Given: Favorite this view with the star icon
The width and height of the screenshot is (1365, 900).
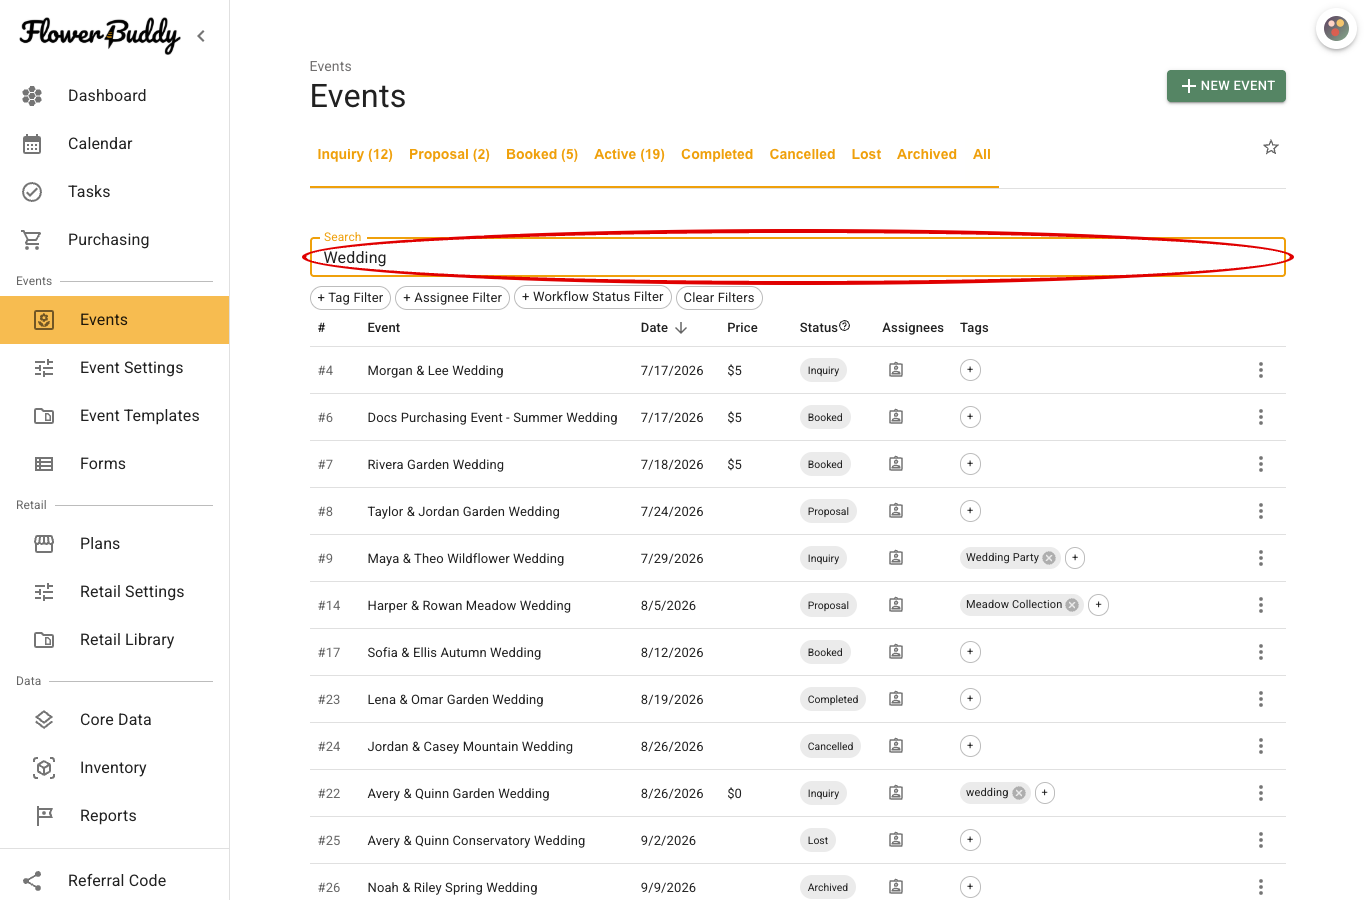Looking at the screenshot, I should [1271, 147].
